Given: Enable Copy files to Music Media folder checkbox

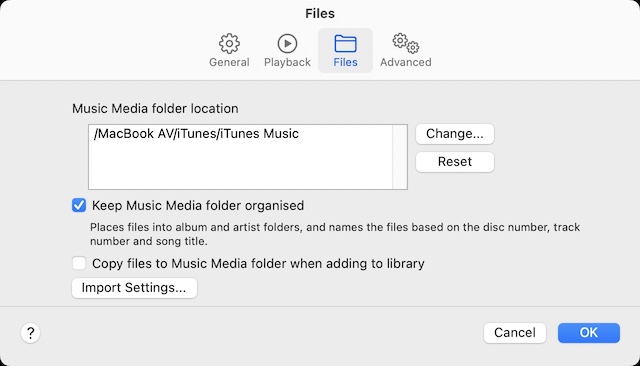Looking at the screenshot, I should pyautogui.click(x=79, y=263).
